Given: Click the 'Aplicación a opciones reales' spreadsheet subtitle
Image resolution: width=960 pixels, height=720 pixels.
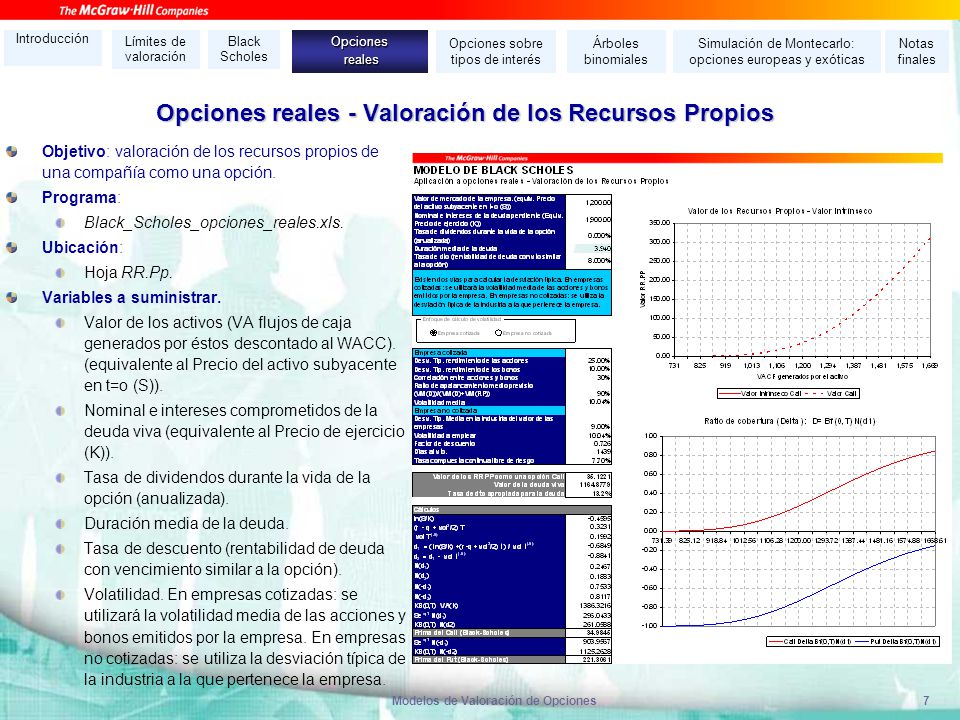Looking at the screenshot, I should [541, 181].
